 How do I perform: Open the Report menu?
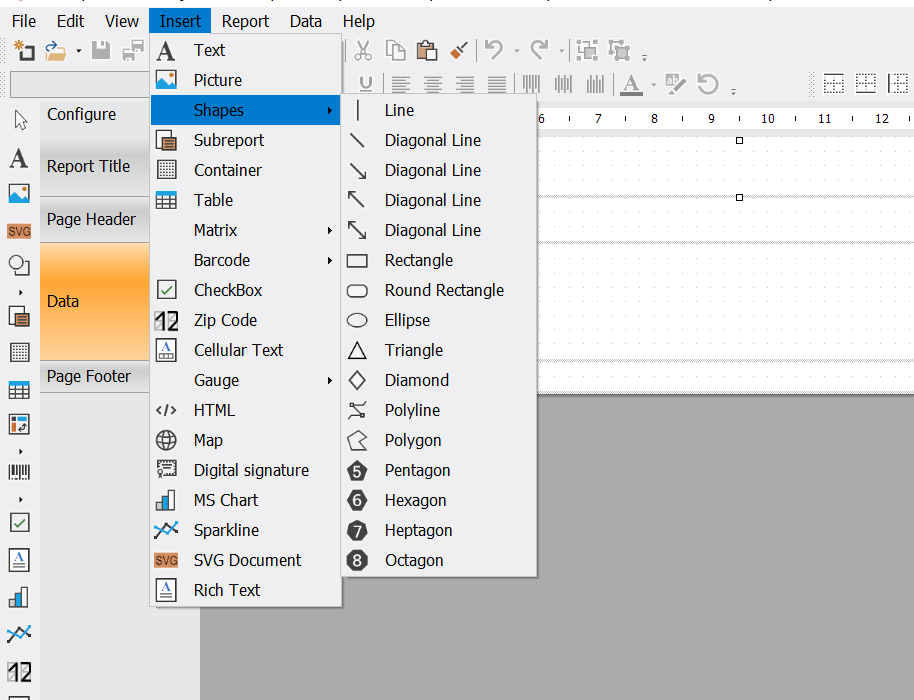(x=244, y=20)
